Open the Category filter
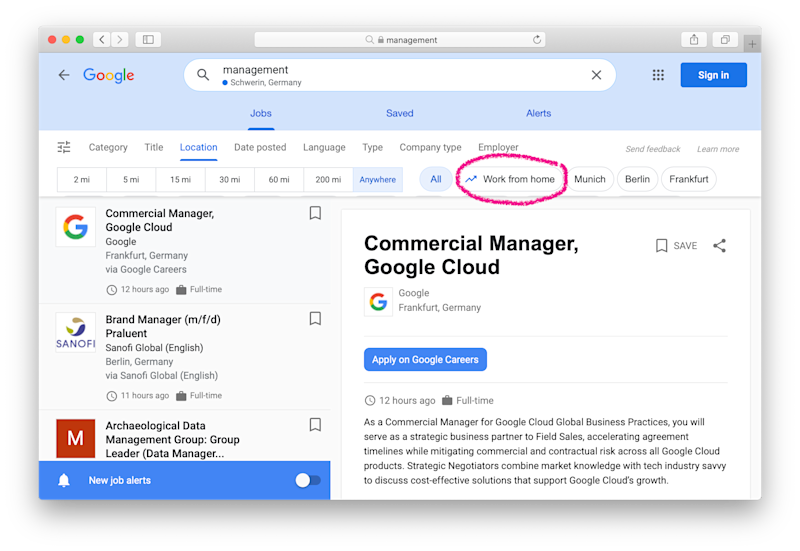 pyautogui.click(x=108, y=147)
